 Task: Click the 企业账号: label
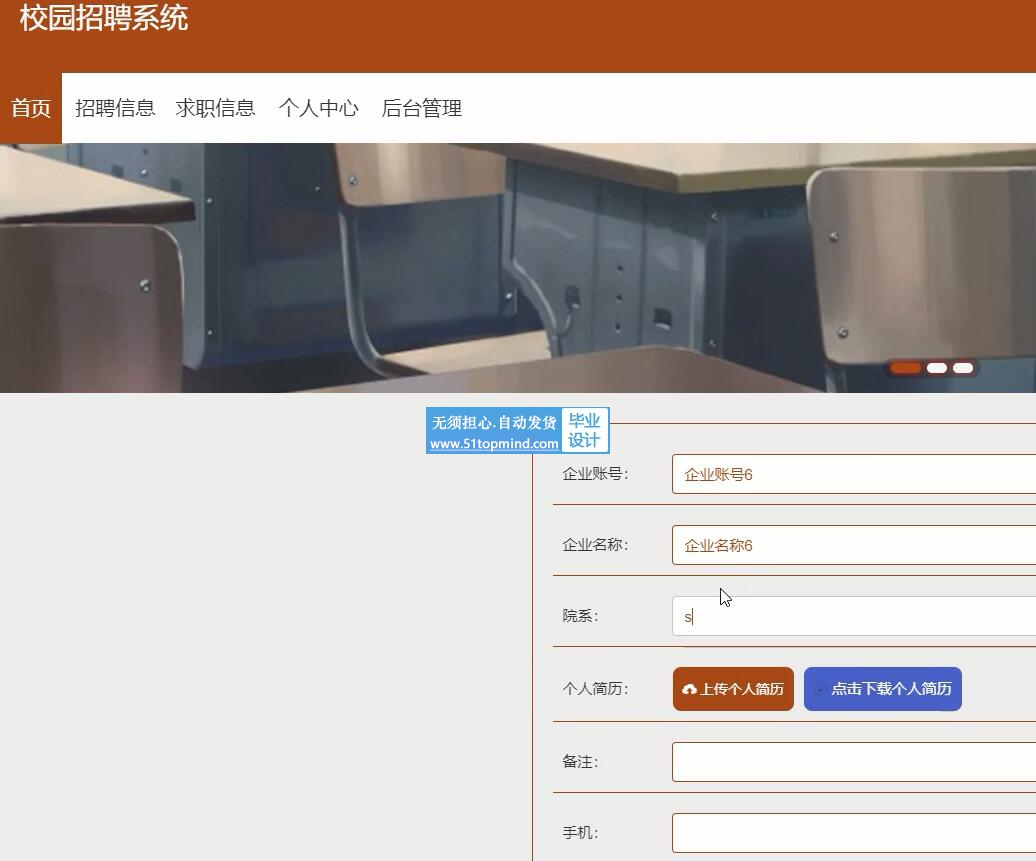tap(595, 474)
